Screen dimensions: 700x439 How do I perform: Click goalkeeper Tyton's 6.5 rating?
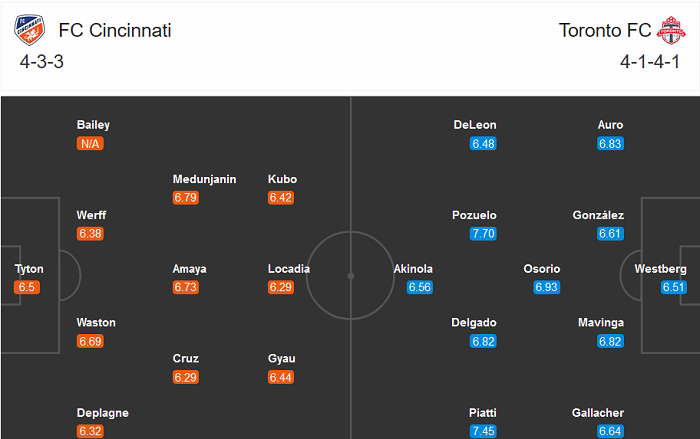(x=26, y=288)
